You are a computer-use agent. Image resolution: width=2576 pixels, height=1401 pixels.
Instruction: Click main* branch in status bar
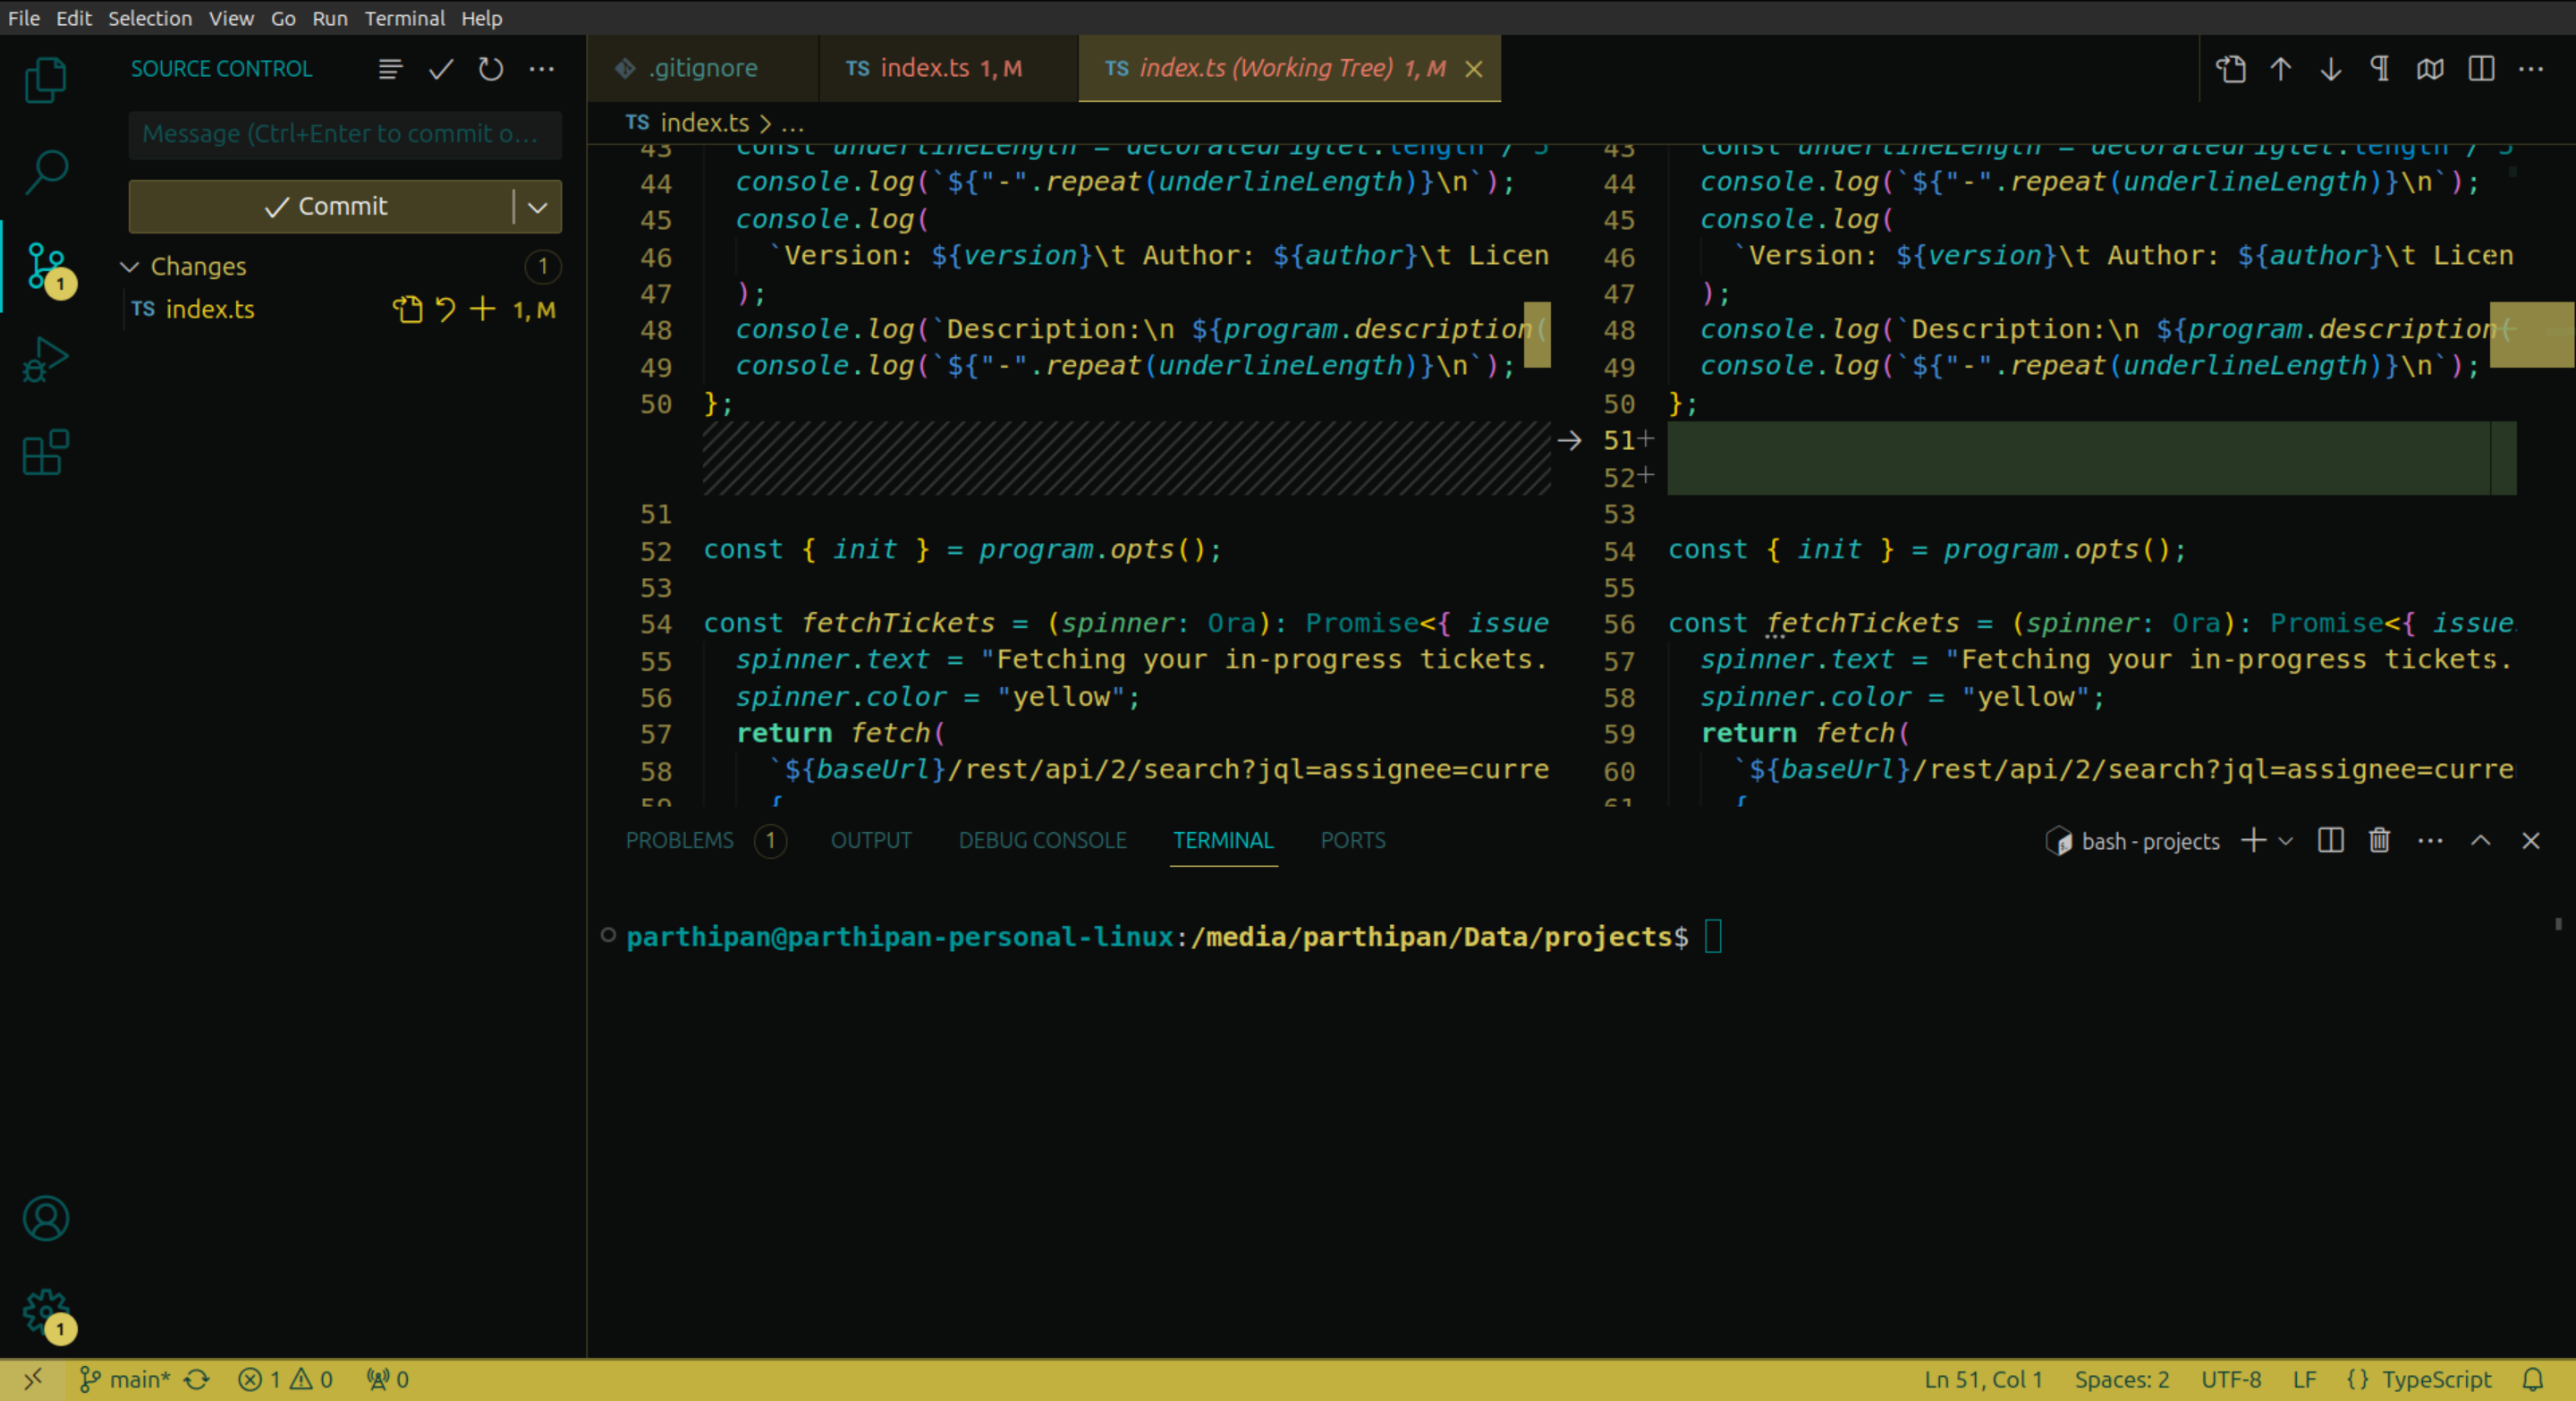(x=126, y=1380)
